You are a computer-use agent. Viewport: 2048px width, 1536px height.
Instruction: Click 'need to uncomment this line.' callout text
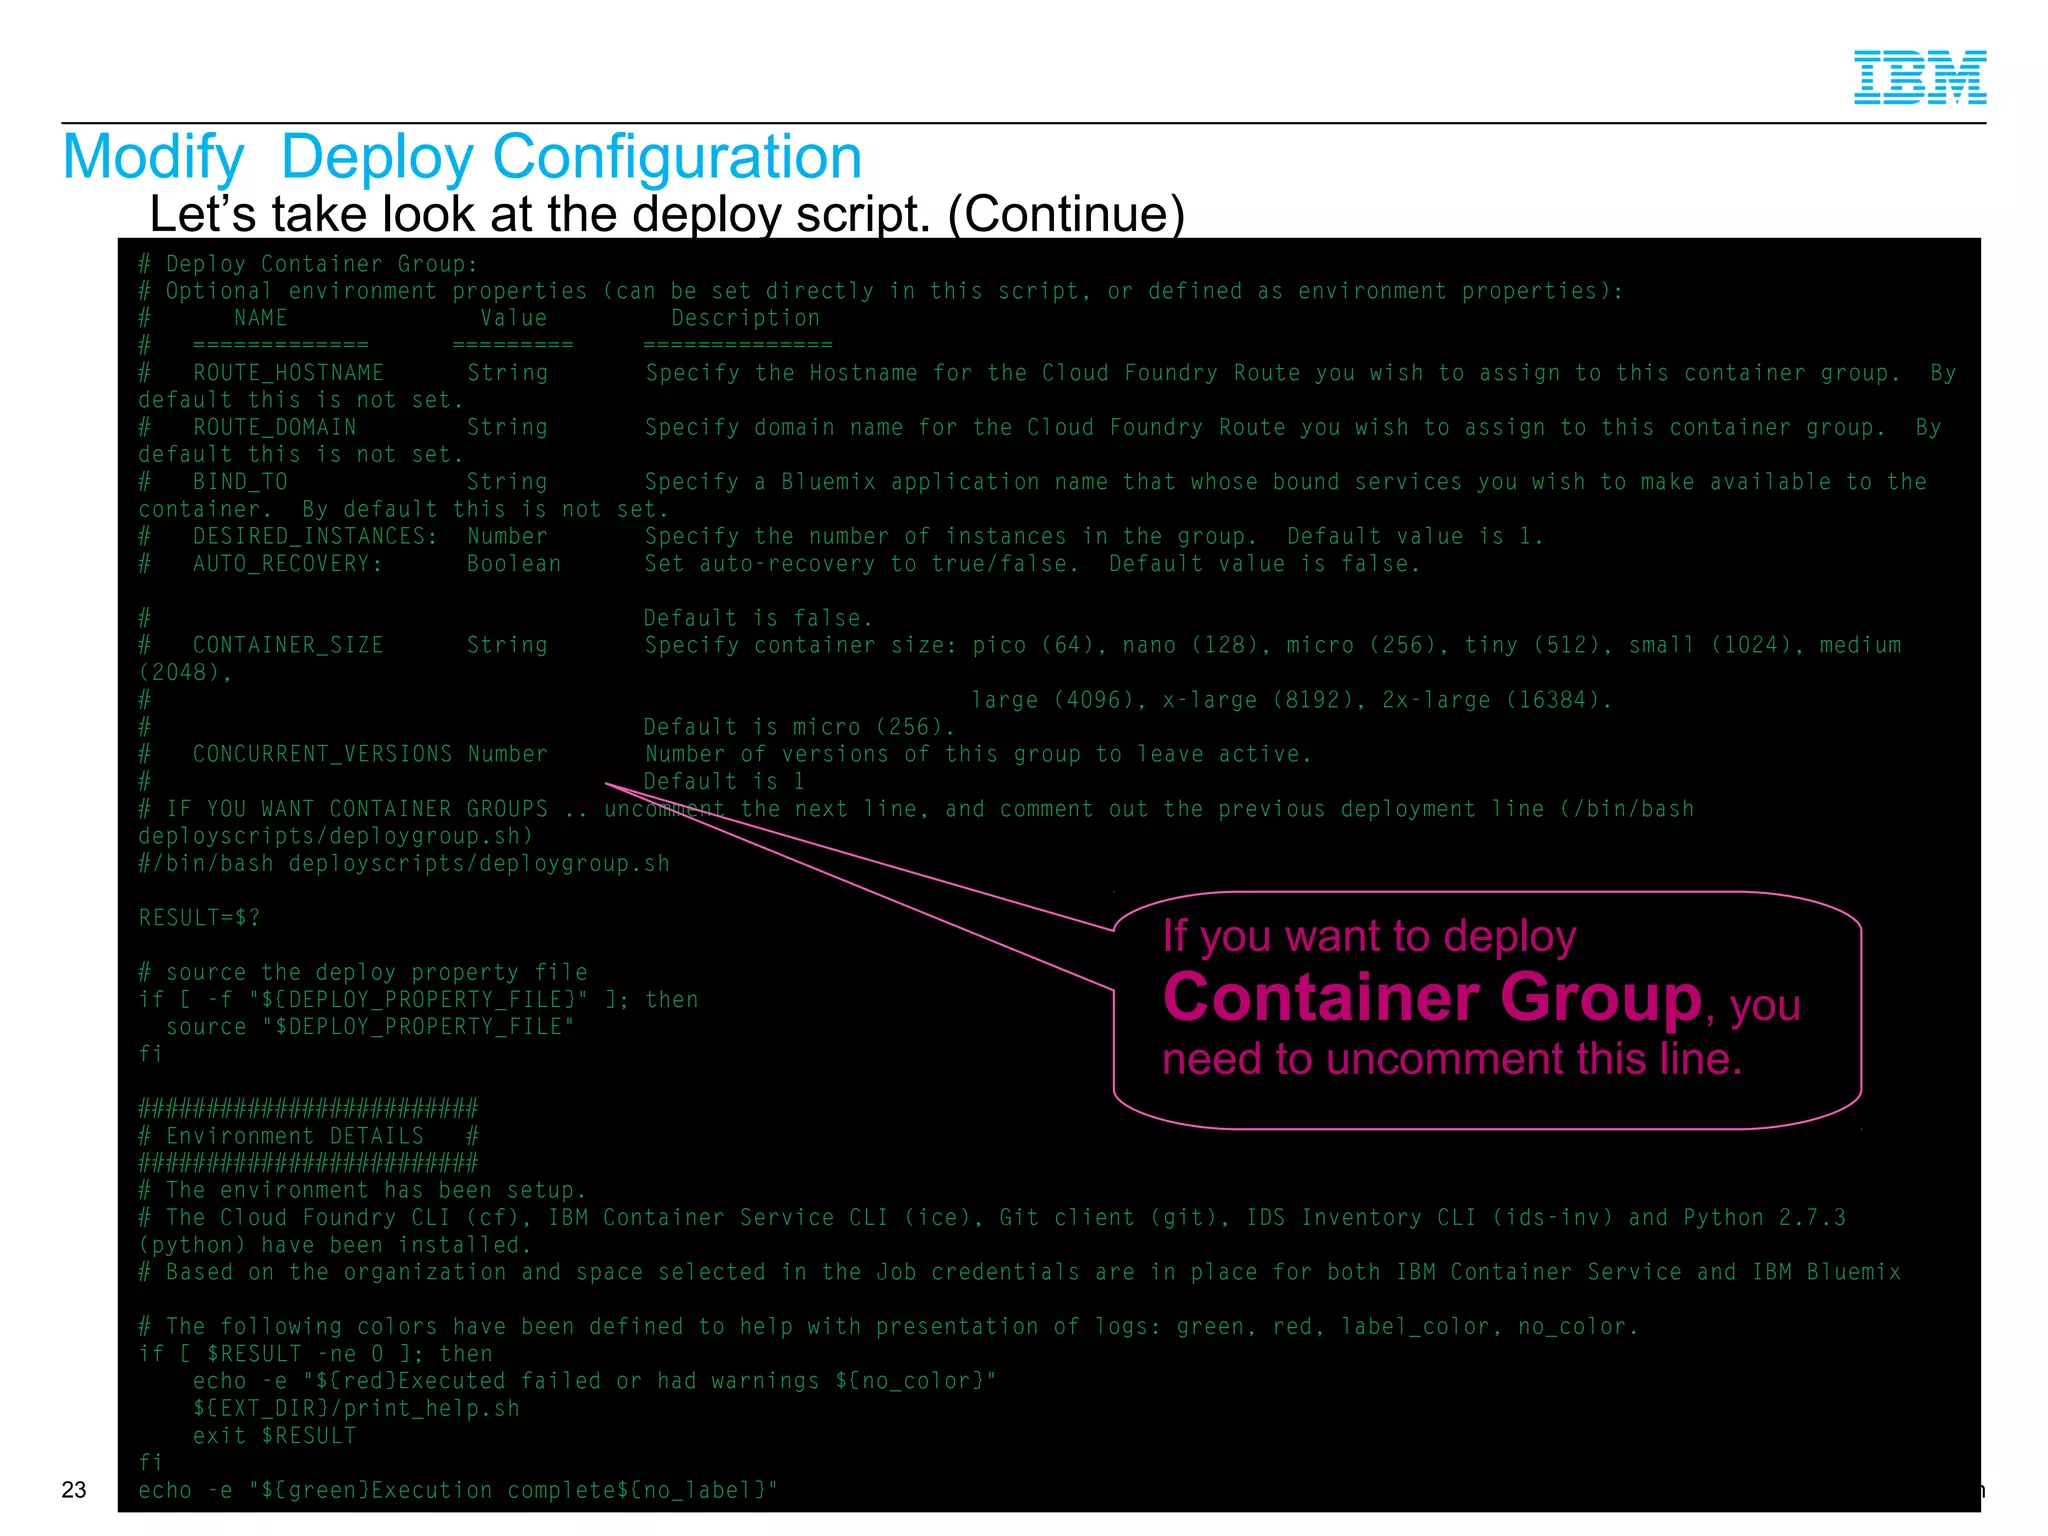pyautogui.click(x=1452, y=1059)
